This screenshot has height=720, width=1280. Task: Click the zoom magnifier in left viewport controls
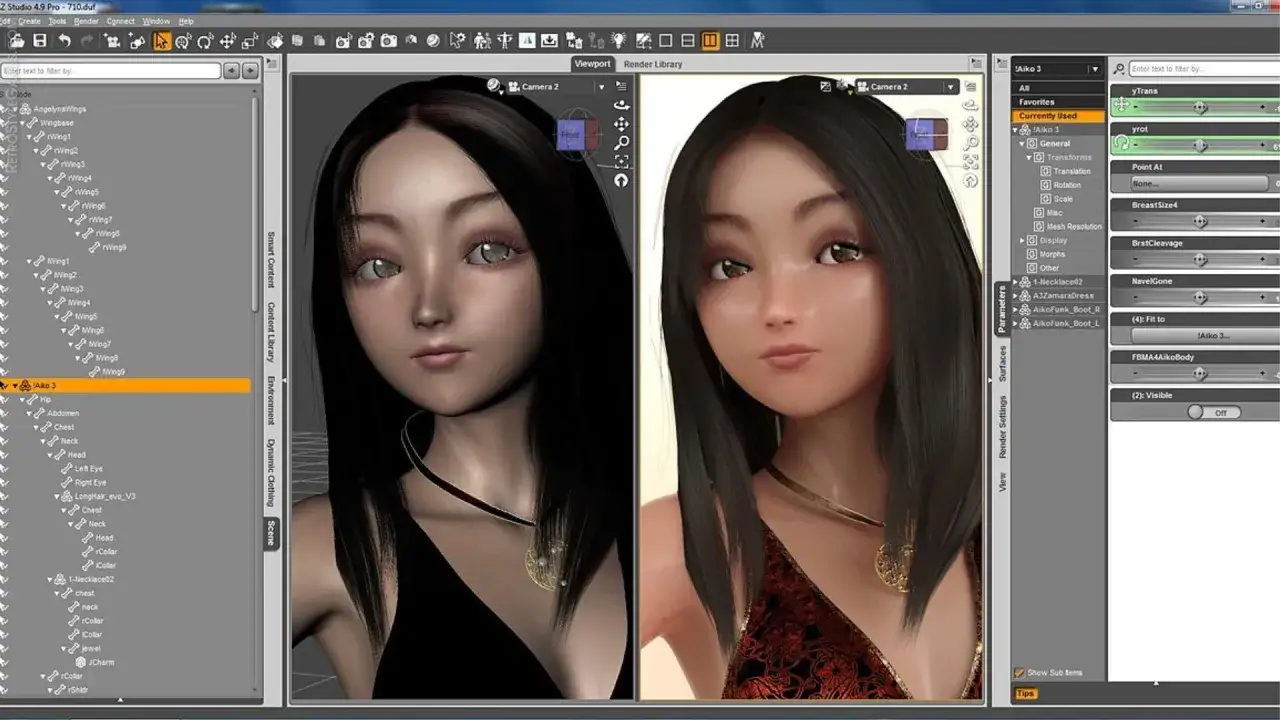coord(621,143)
